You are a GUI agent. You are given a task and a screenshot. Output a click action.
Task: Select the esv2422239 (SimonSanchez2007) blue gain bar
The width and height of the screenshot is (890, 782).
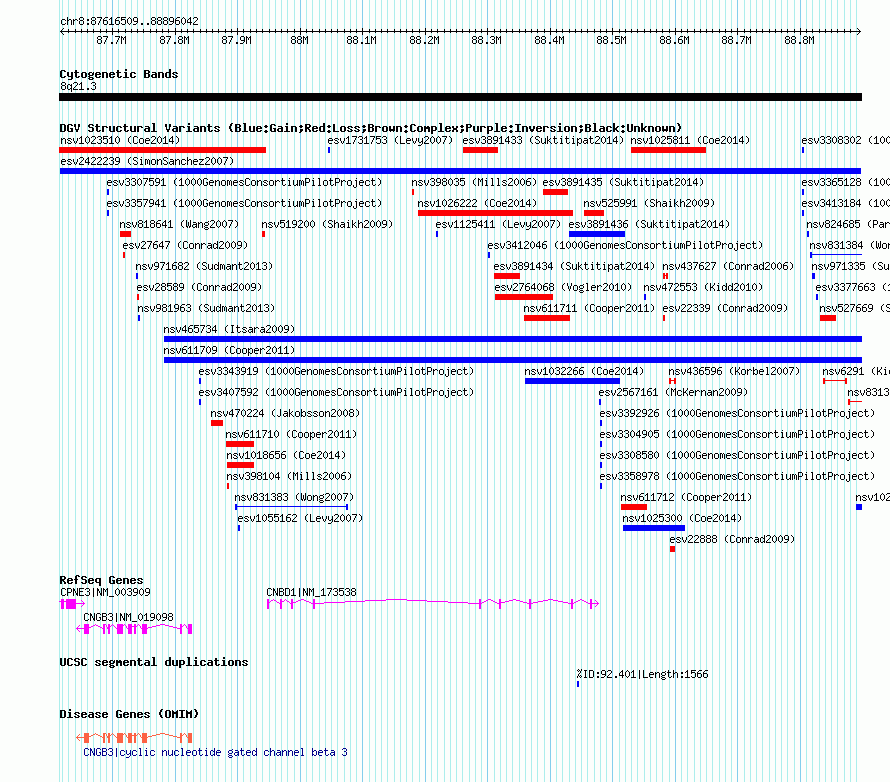point(460,171)
